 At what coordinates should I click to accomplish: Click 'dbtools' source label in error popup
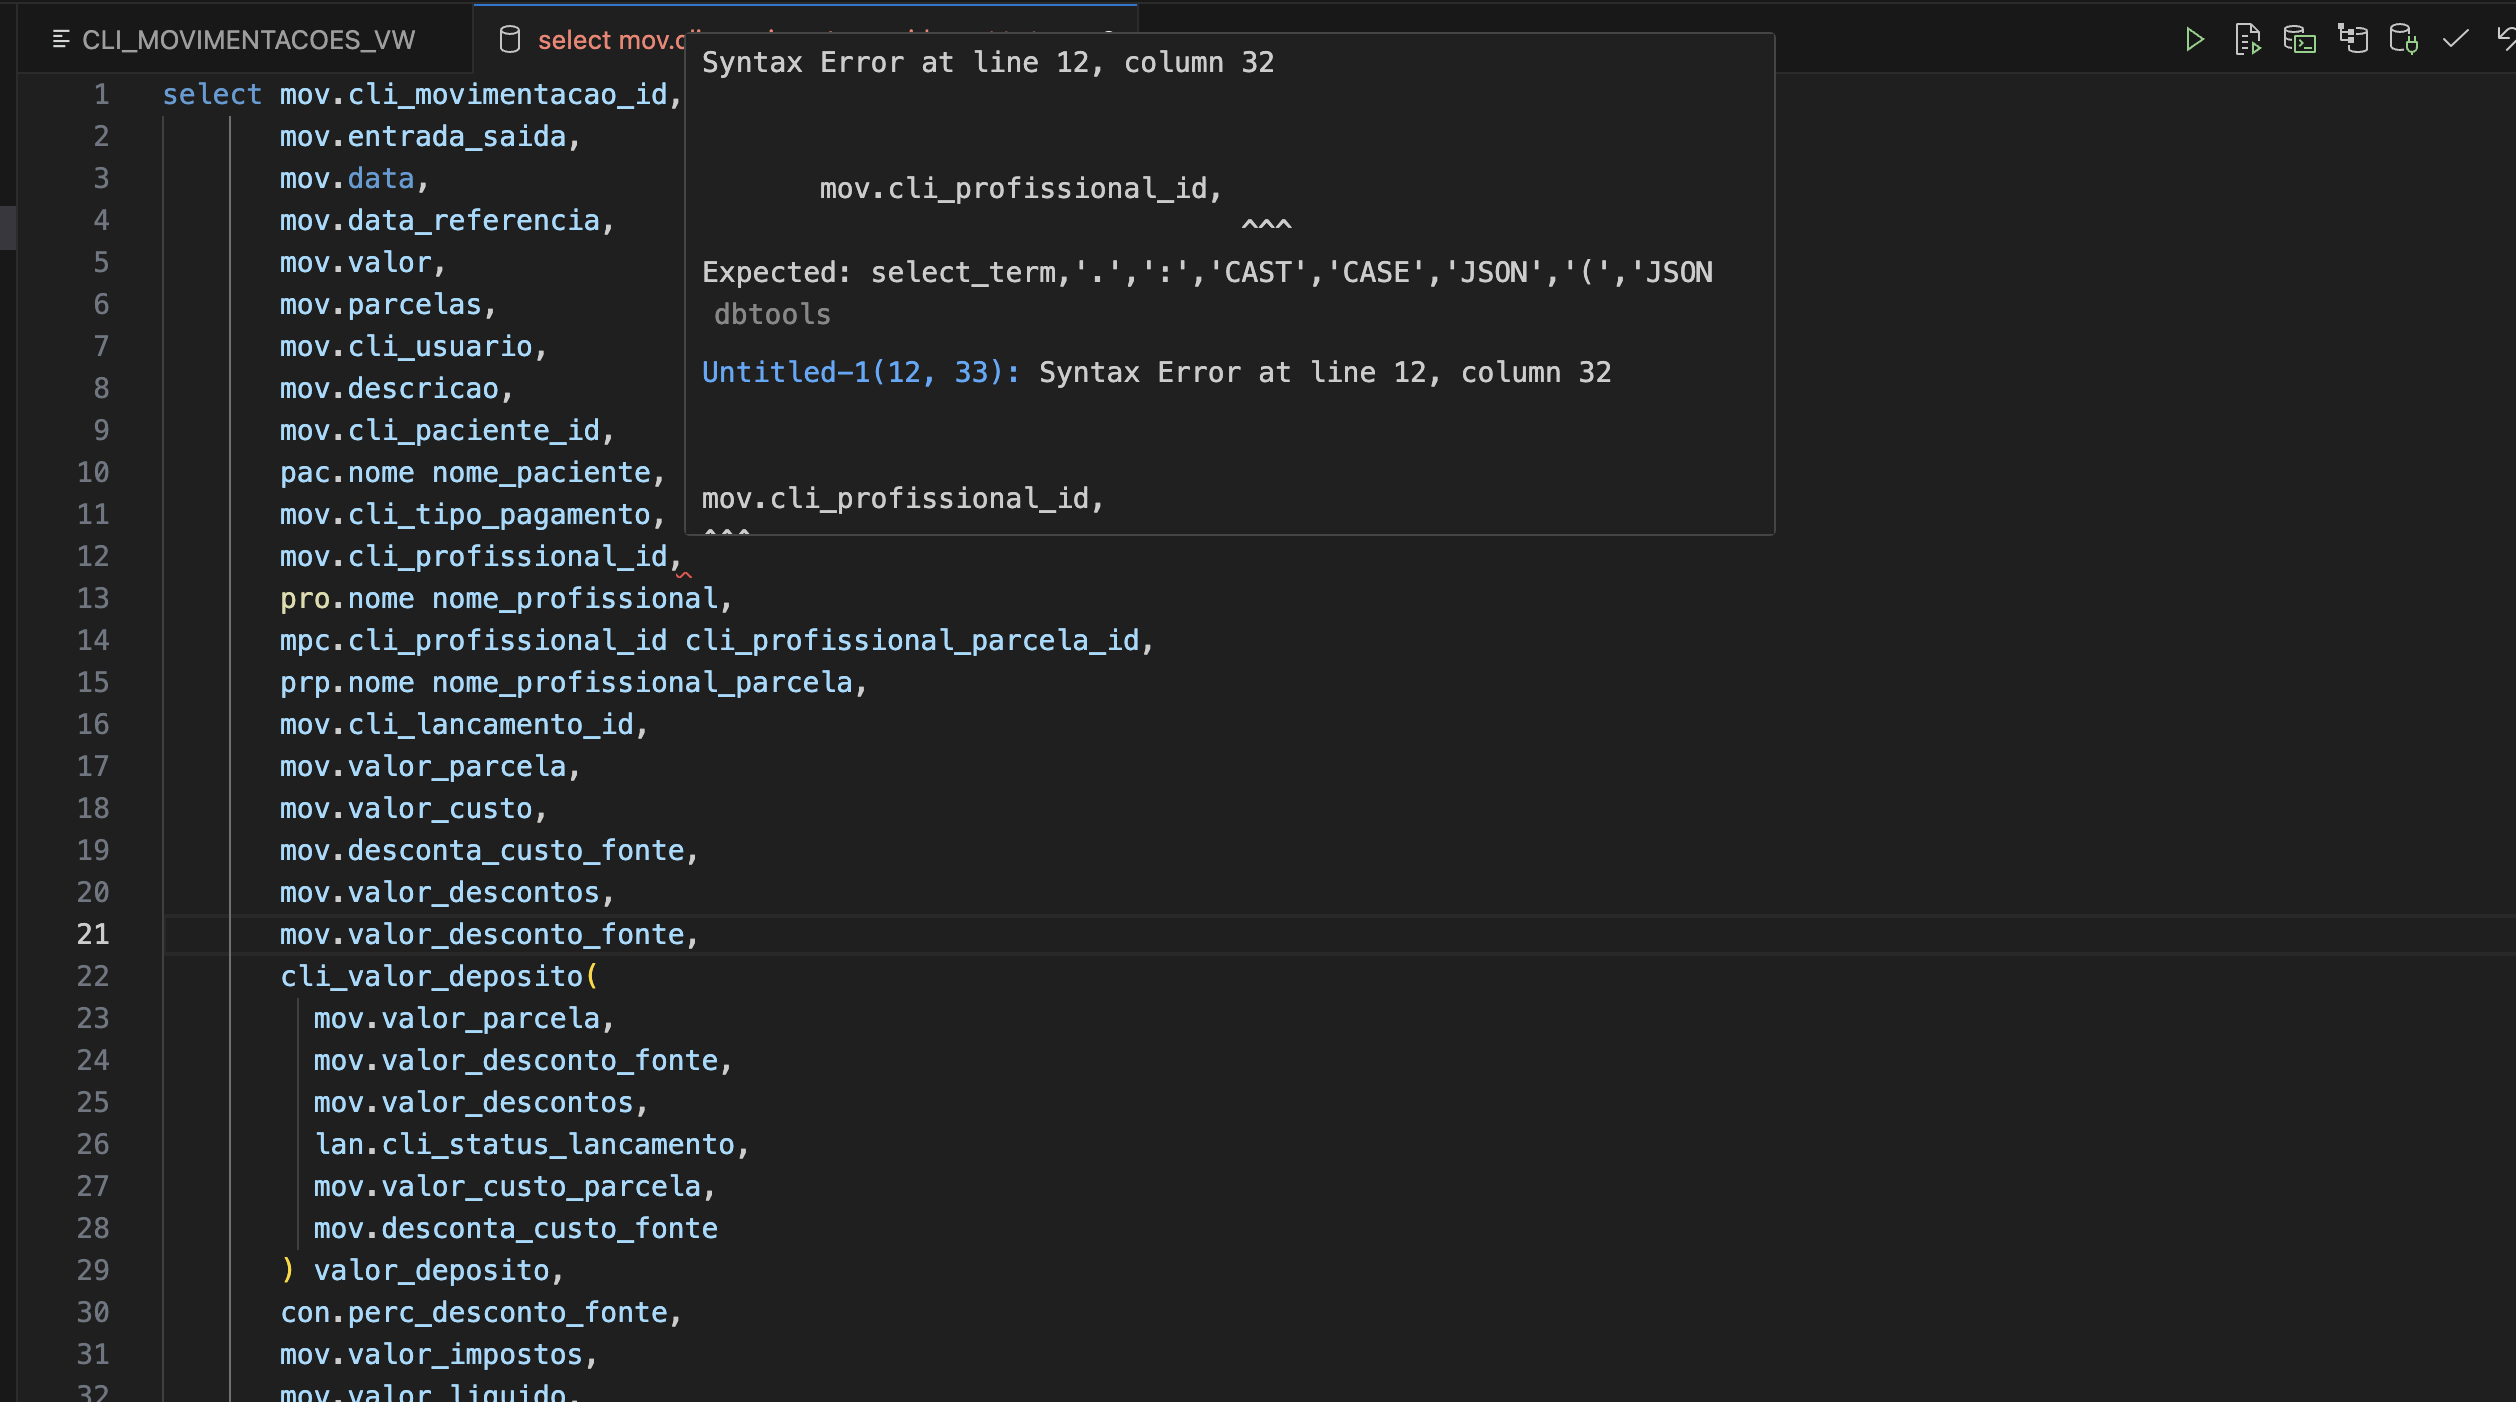(x=771, y=314)
